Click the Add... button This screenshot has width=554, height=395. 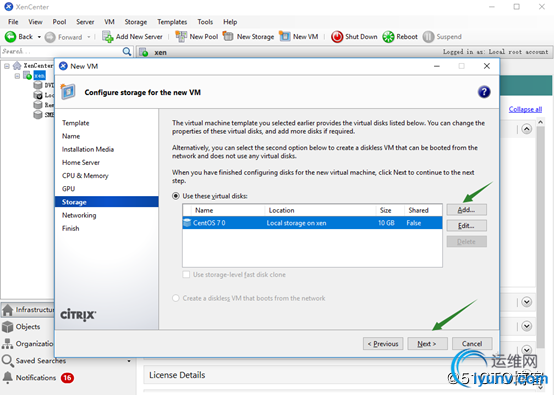466,210
